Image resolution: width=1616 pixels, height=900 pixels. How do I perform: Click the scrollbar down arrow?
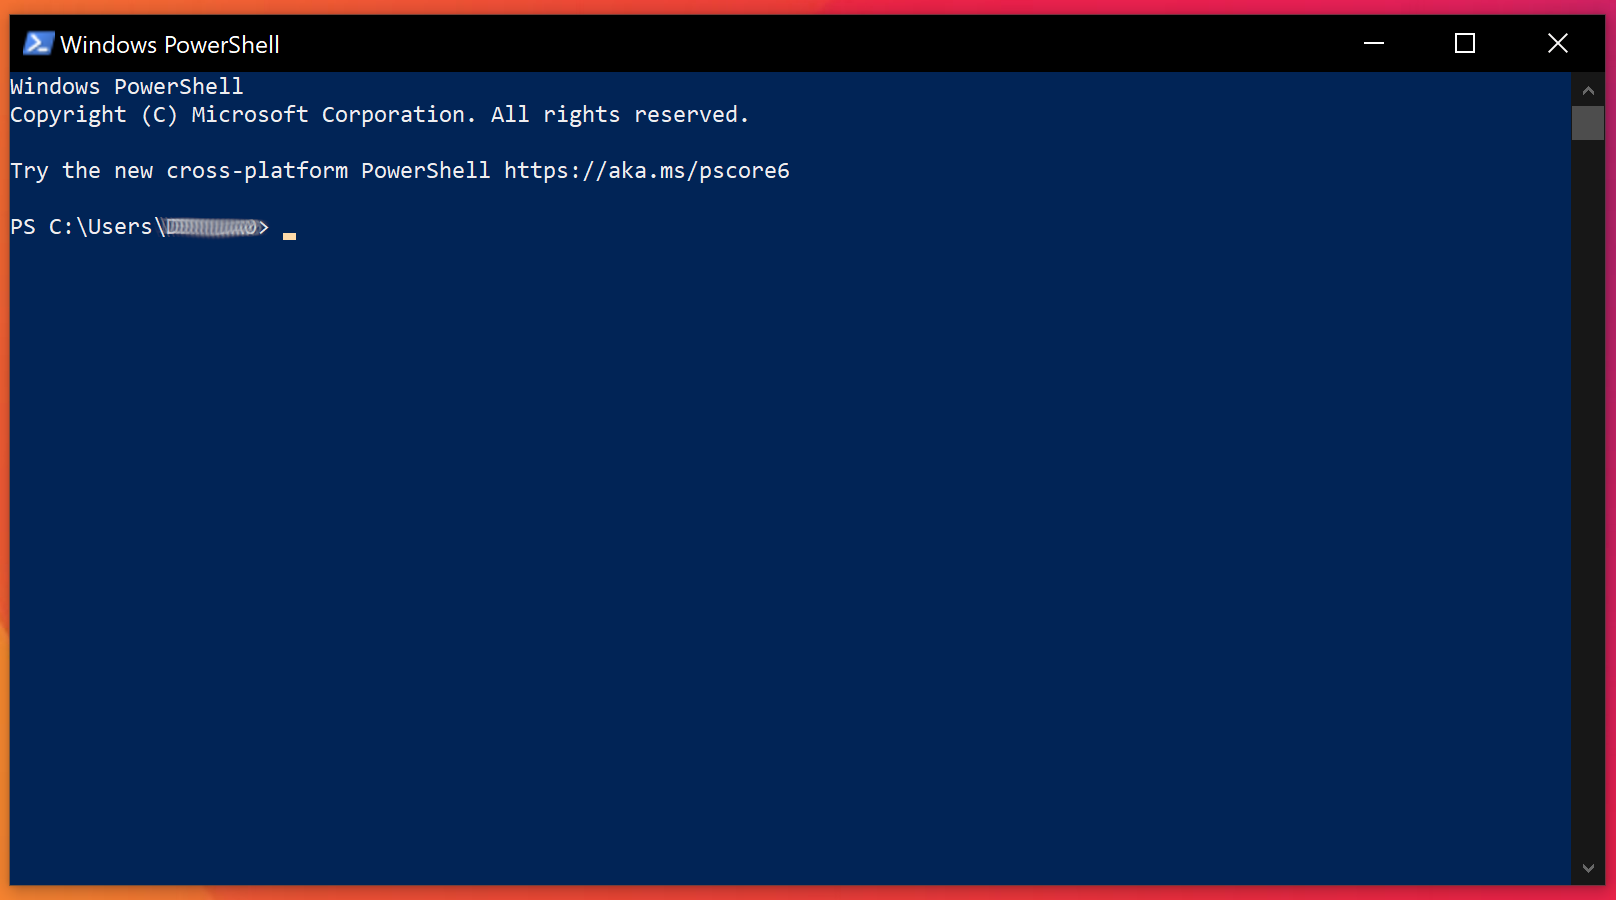tap(1588, 869)
